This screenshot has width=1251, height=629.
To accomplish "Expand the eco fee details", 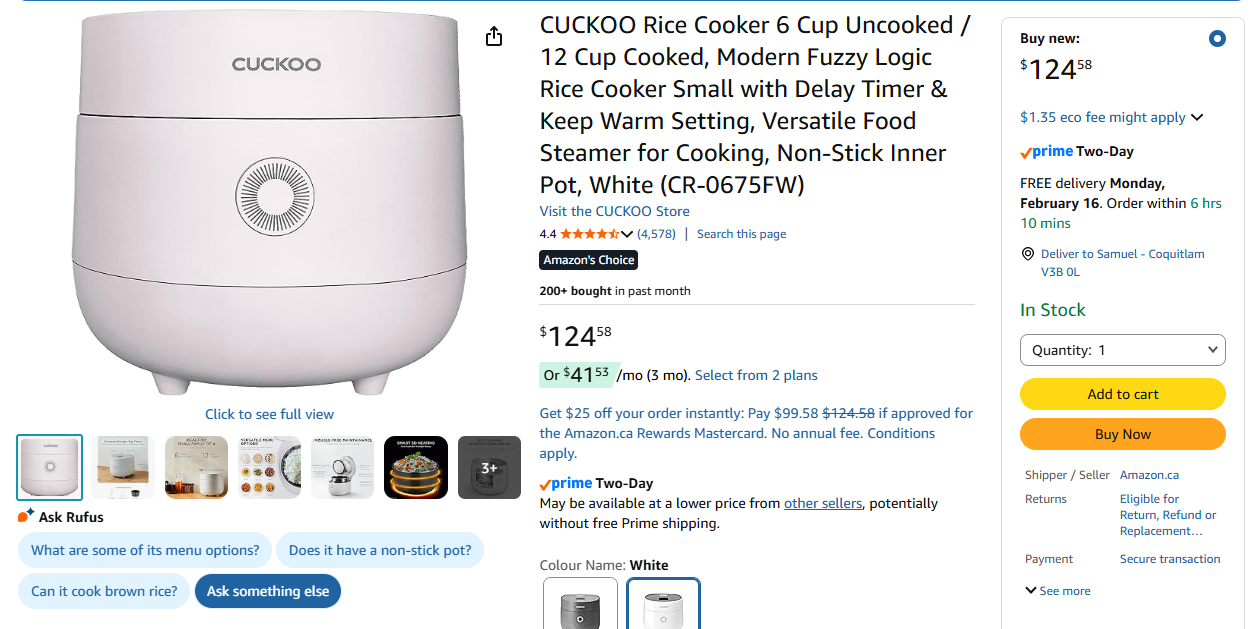I will click(x=1197, y=117).
